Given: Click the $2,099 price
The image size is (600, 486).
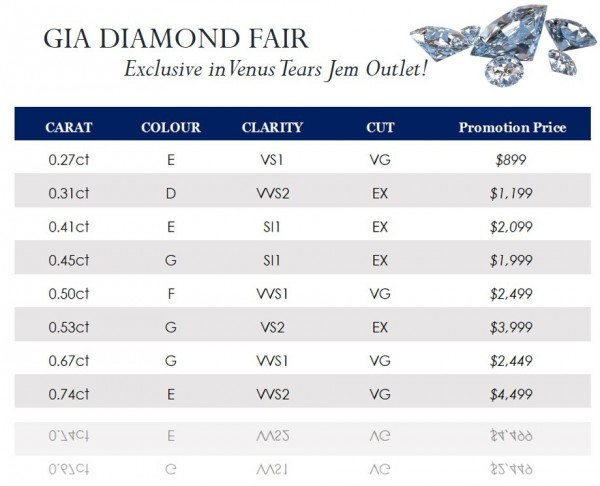Looking at the screenshot, I should pyautogui.click(x=511, y=226).
